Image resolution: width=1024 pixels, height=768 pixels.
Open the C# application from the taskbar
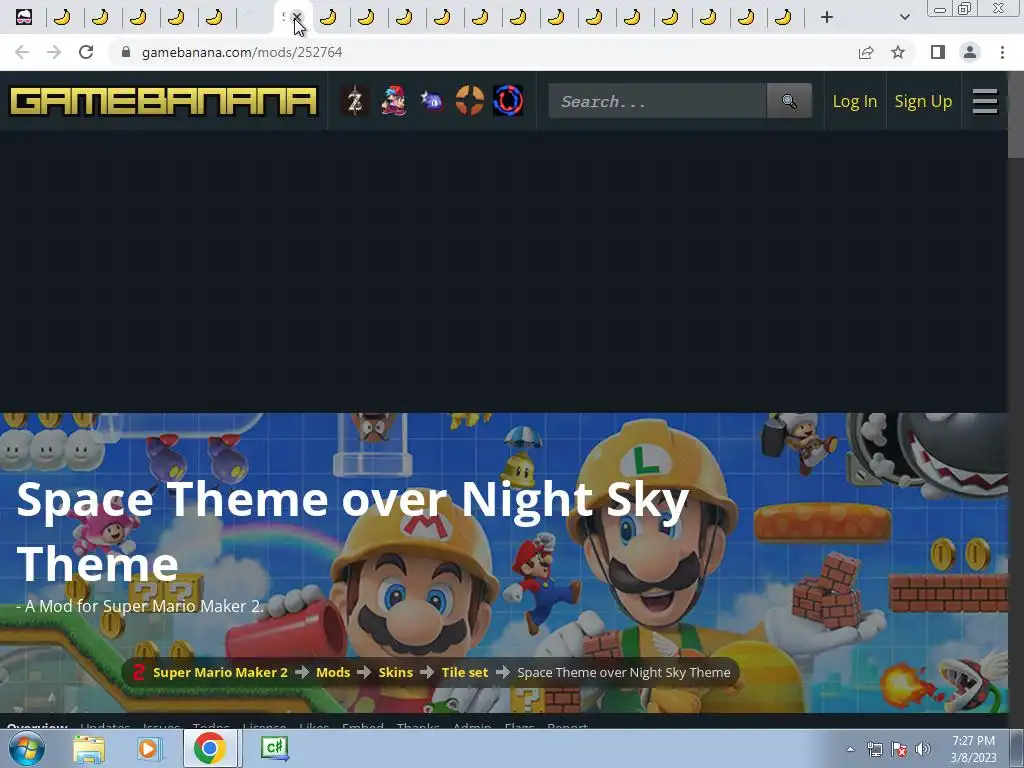pyautogui.click(x=274, y=748)
